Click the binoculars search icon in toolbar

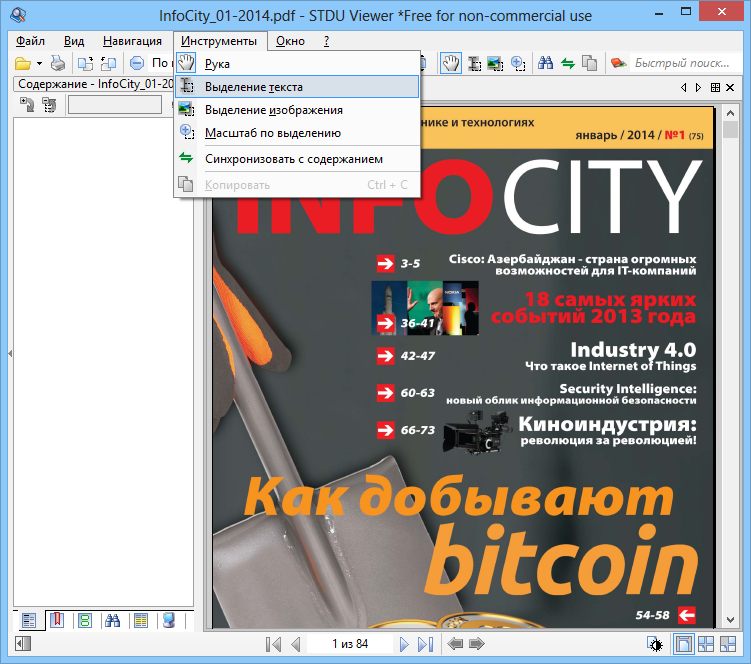coord(545,63)
